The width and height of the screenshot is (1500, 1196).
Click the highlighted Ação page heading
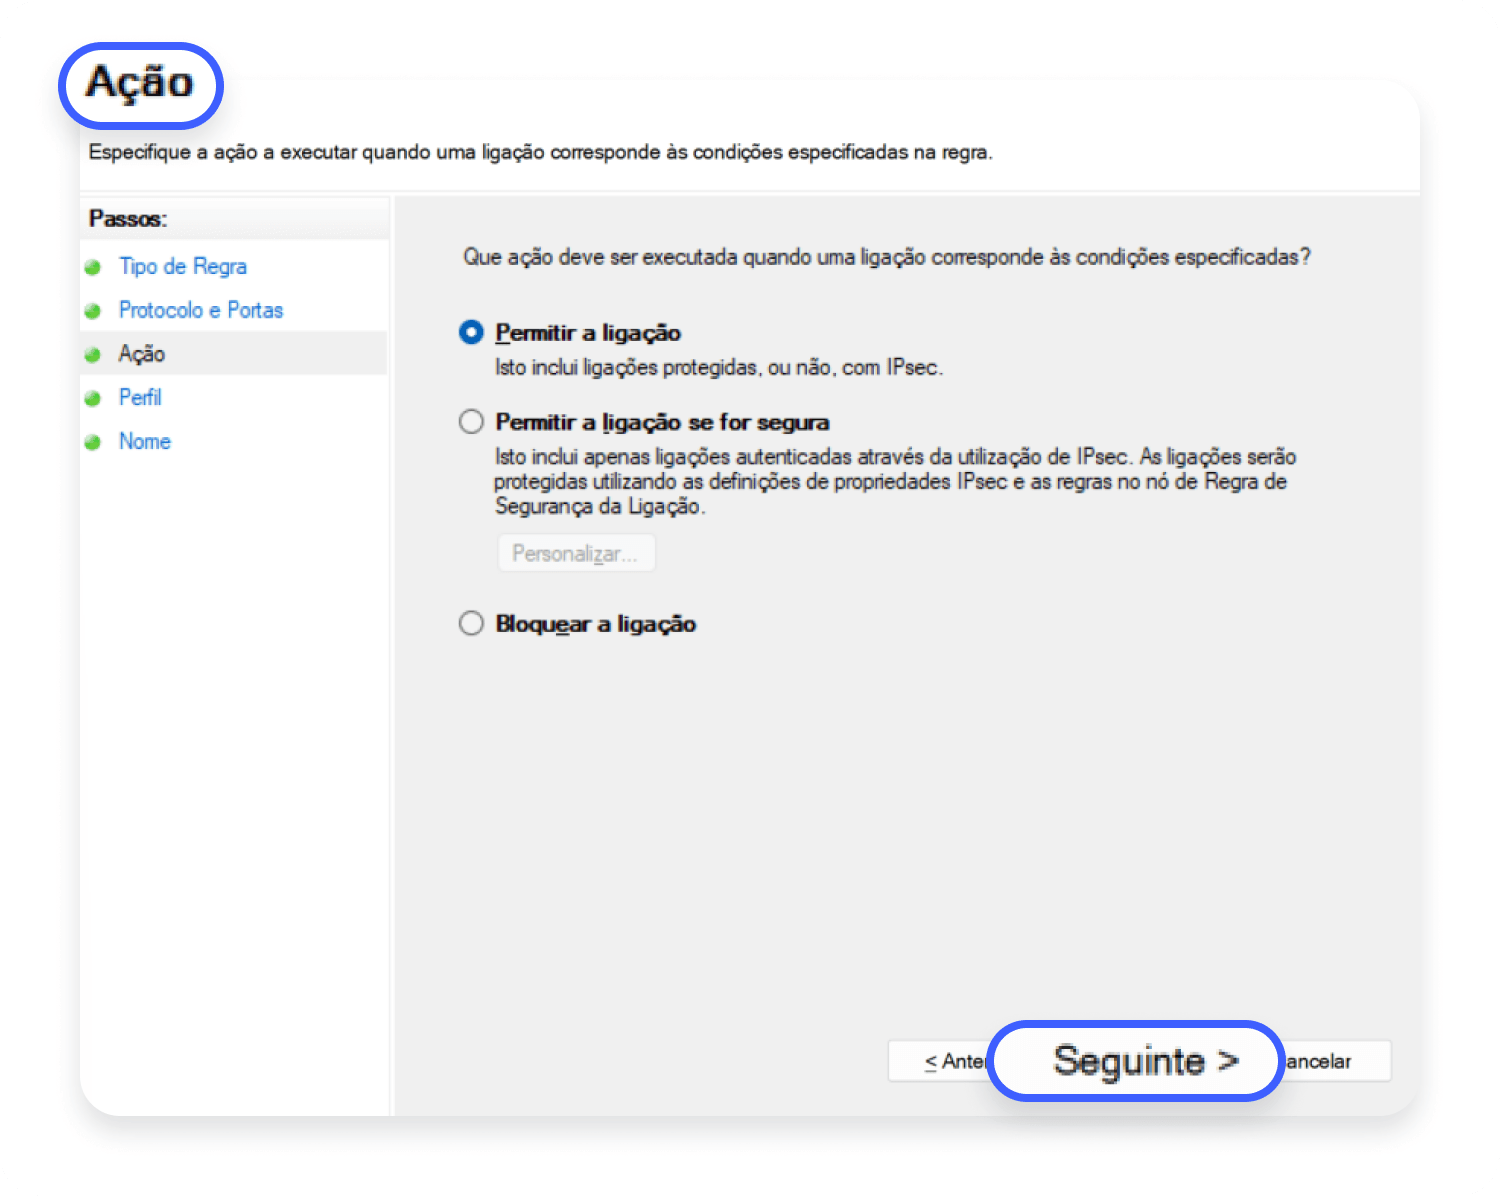pos(140,84)
